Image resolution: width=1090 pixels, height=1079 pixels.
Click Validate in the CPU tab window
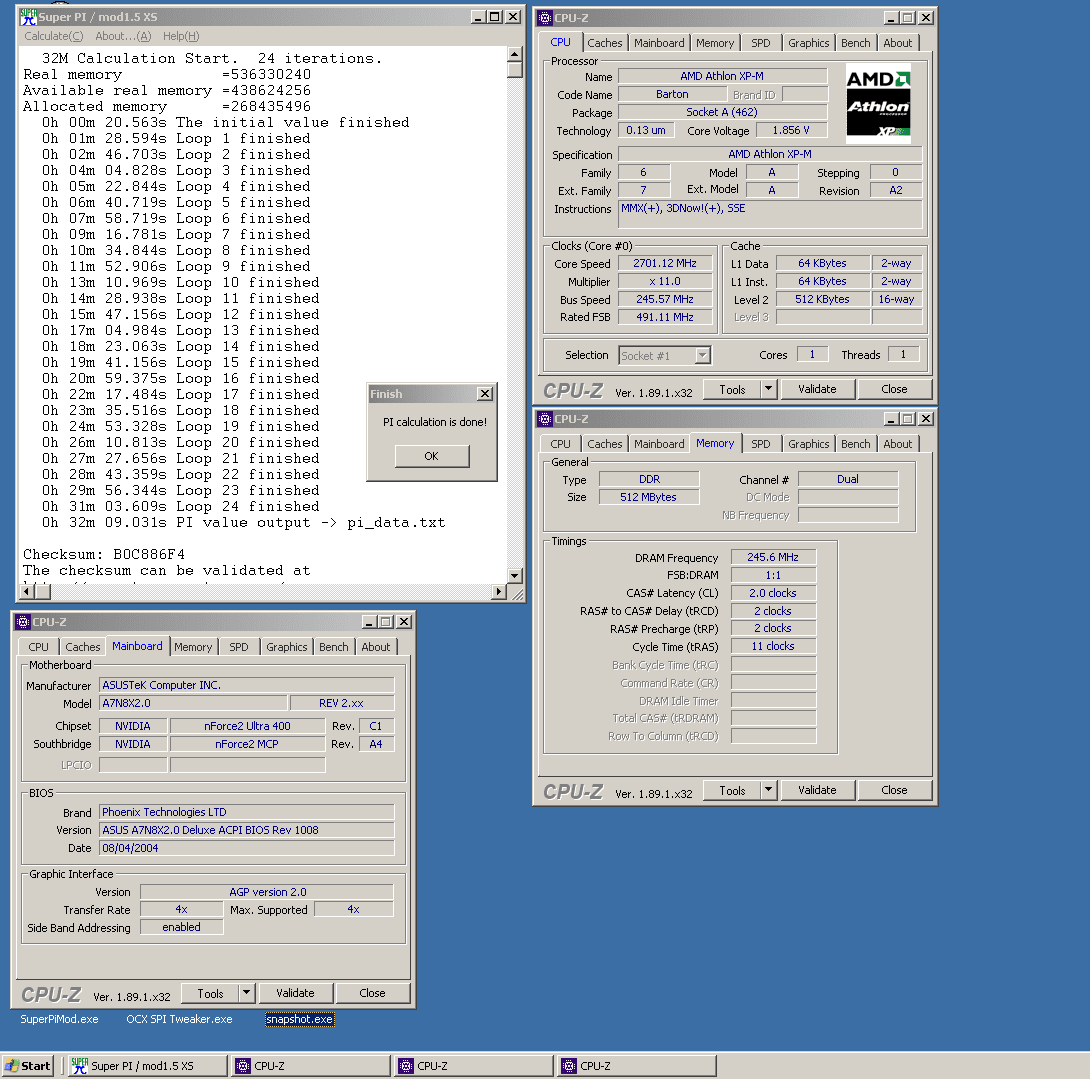coord(818,389)
